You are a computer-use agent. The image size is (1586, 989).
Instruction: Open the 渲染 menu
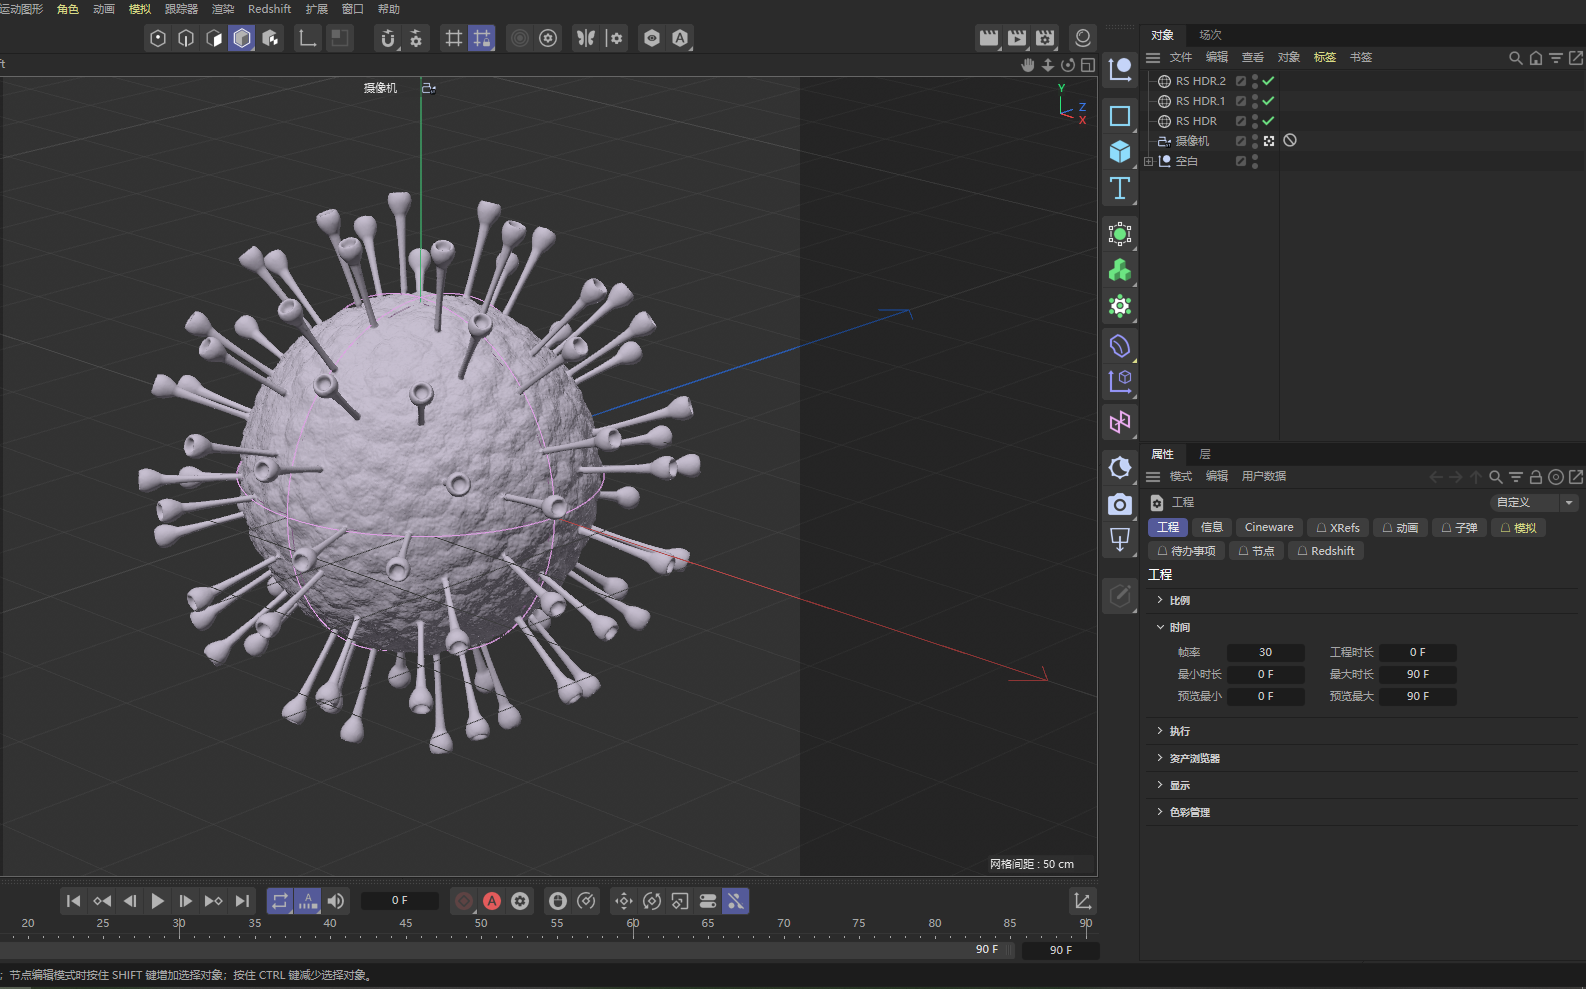pos(223,9)
